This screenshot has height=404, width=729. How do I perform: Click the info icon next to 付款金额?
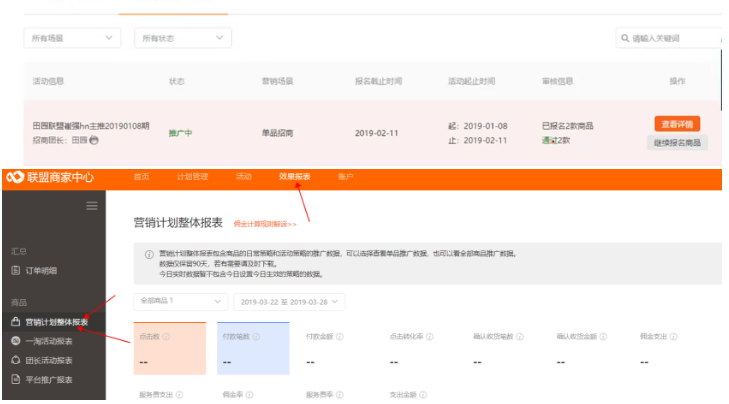[340, 337]
